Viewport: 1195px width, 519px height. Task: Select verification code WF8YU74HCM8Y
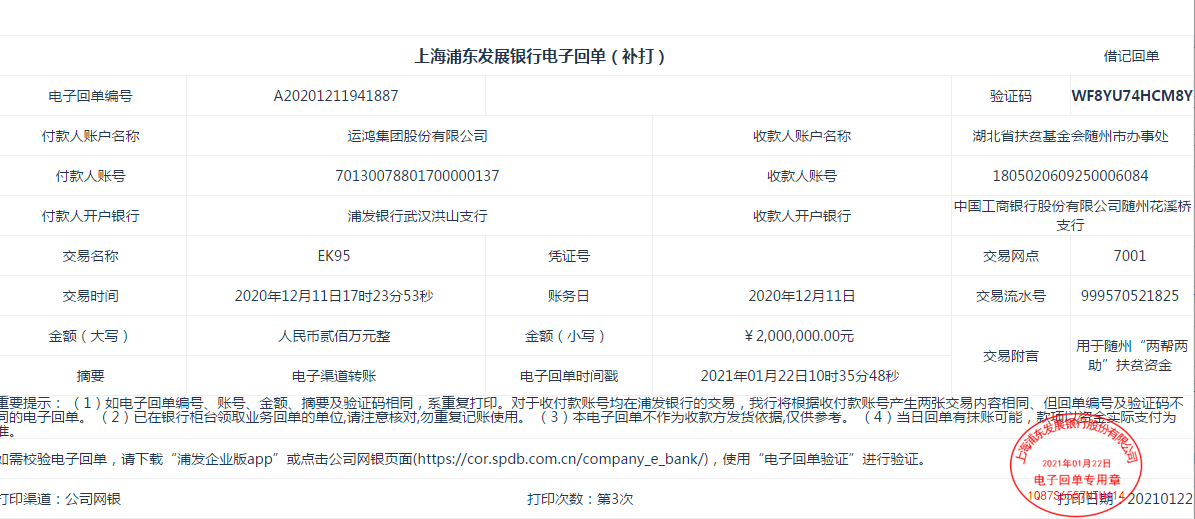point(1131,96)
